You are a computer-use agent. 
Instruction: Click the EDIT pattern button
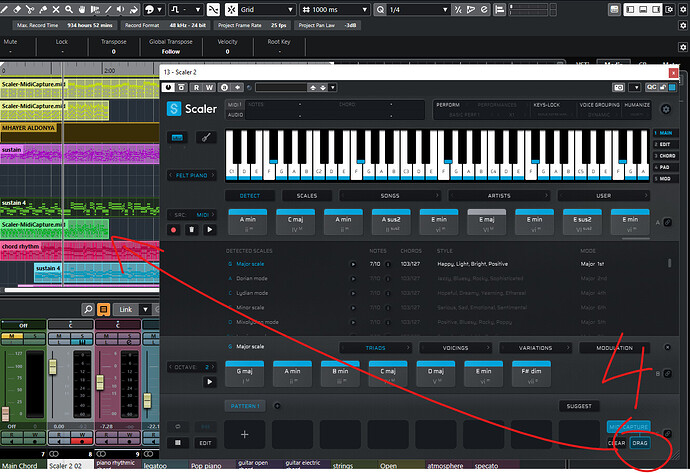point(206,443)
